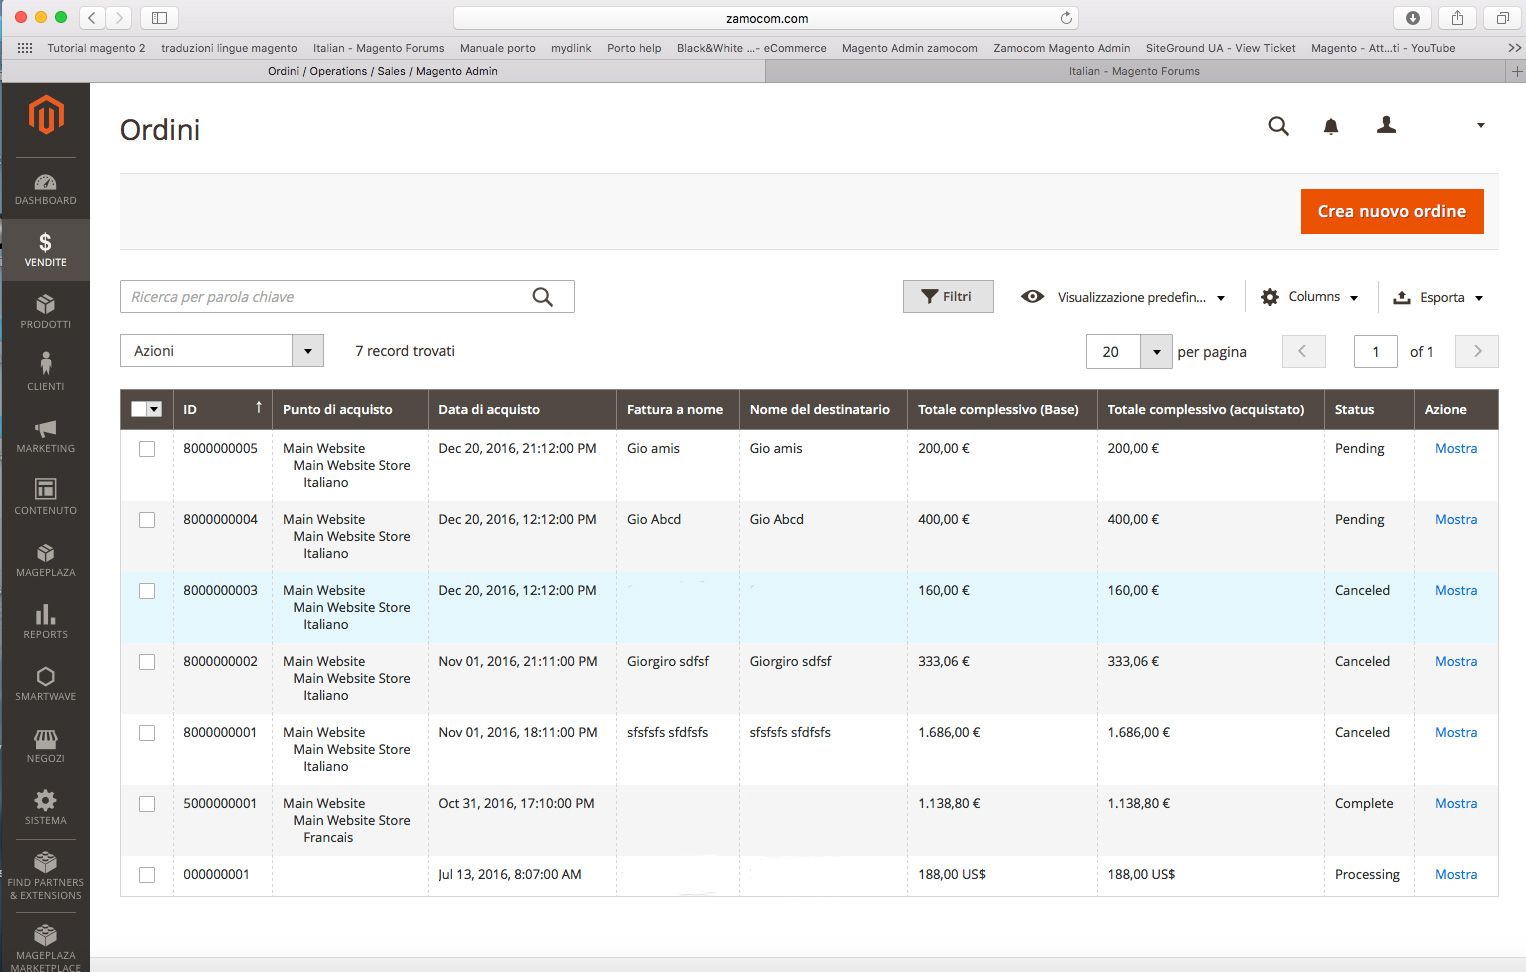The height and width of the screenshot is (972, 1526).
Task: Select order 8000000001 checkbox
Action: 147,733
